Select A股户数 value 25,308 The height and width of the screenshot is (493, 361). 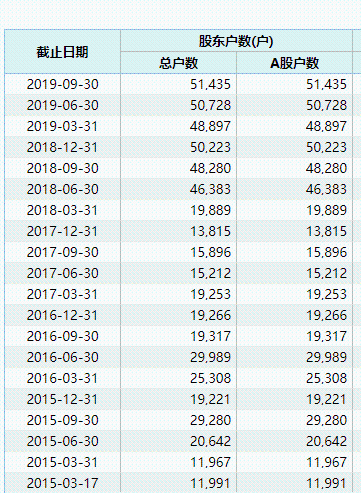(x=326, y=378)
